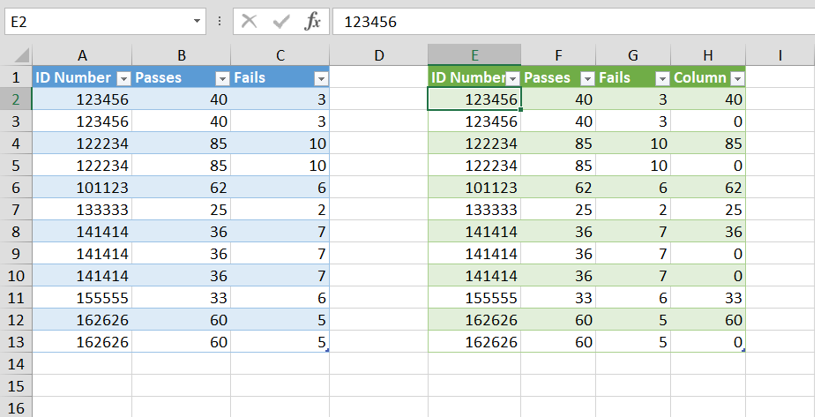Open the green table Passes filter dropdown

click(587, 79)
